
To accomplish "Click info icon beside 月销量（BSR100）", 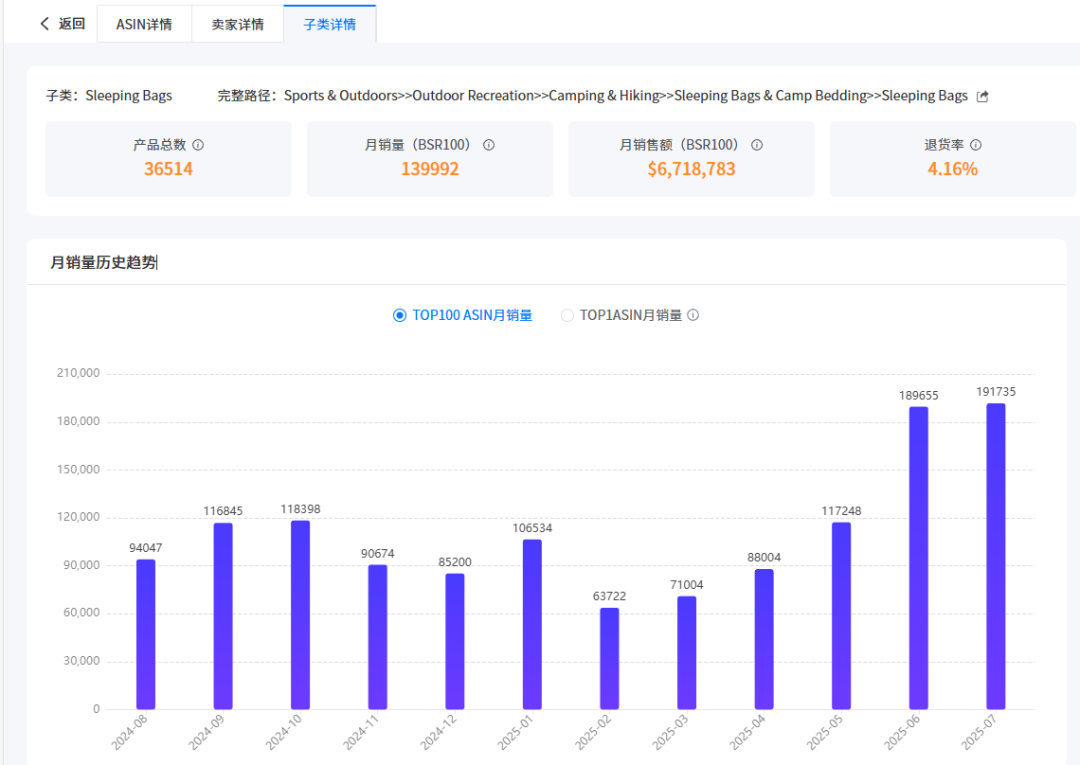I will pos(489,145).
